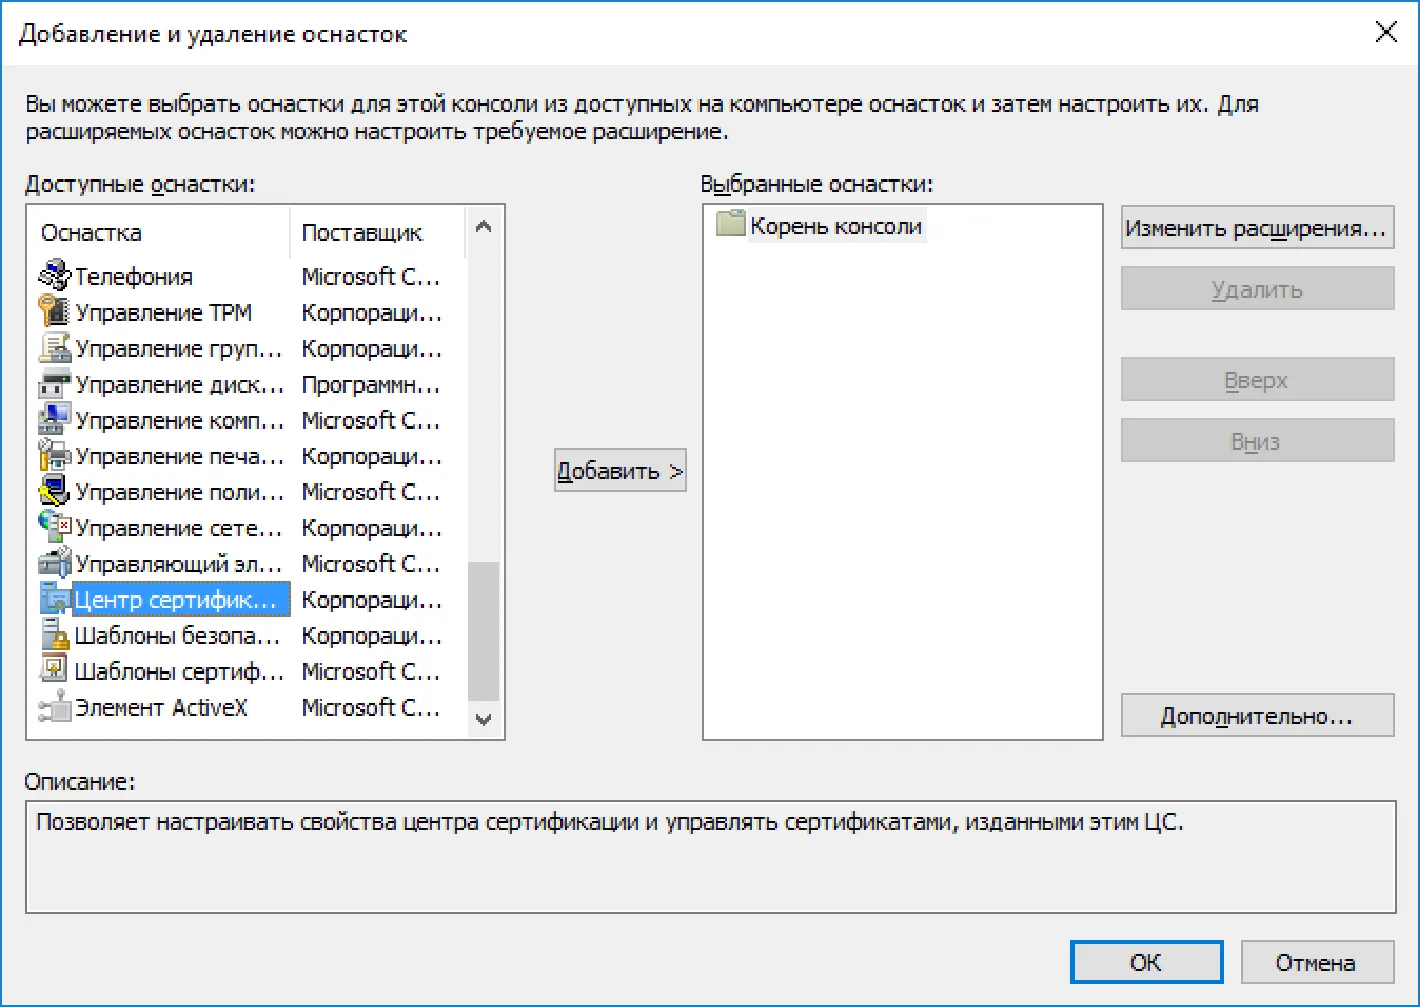Click the Управление сете... network icon
The image size is (1420, 1007).
tap(55, 527)
